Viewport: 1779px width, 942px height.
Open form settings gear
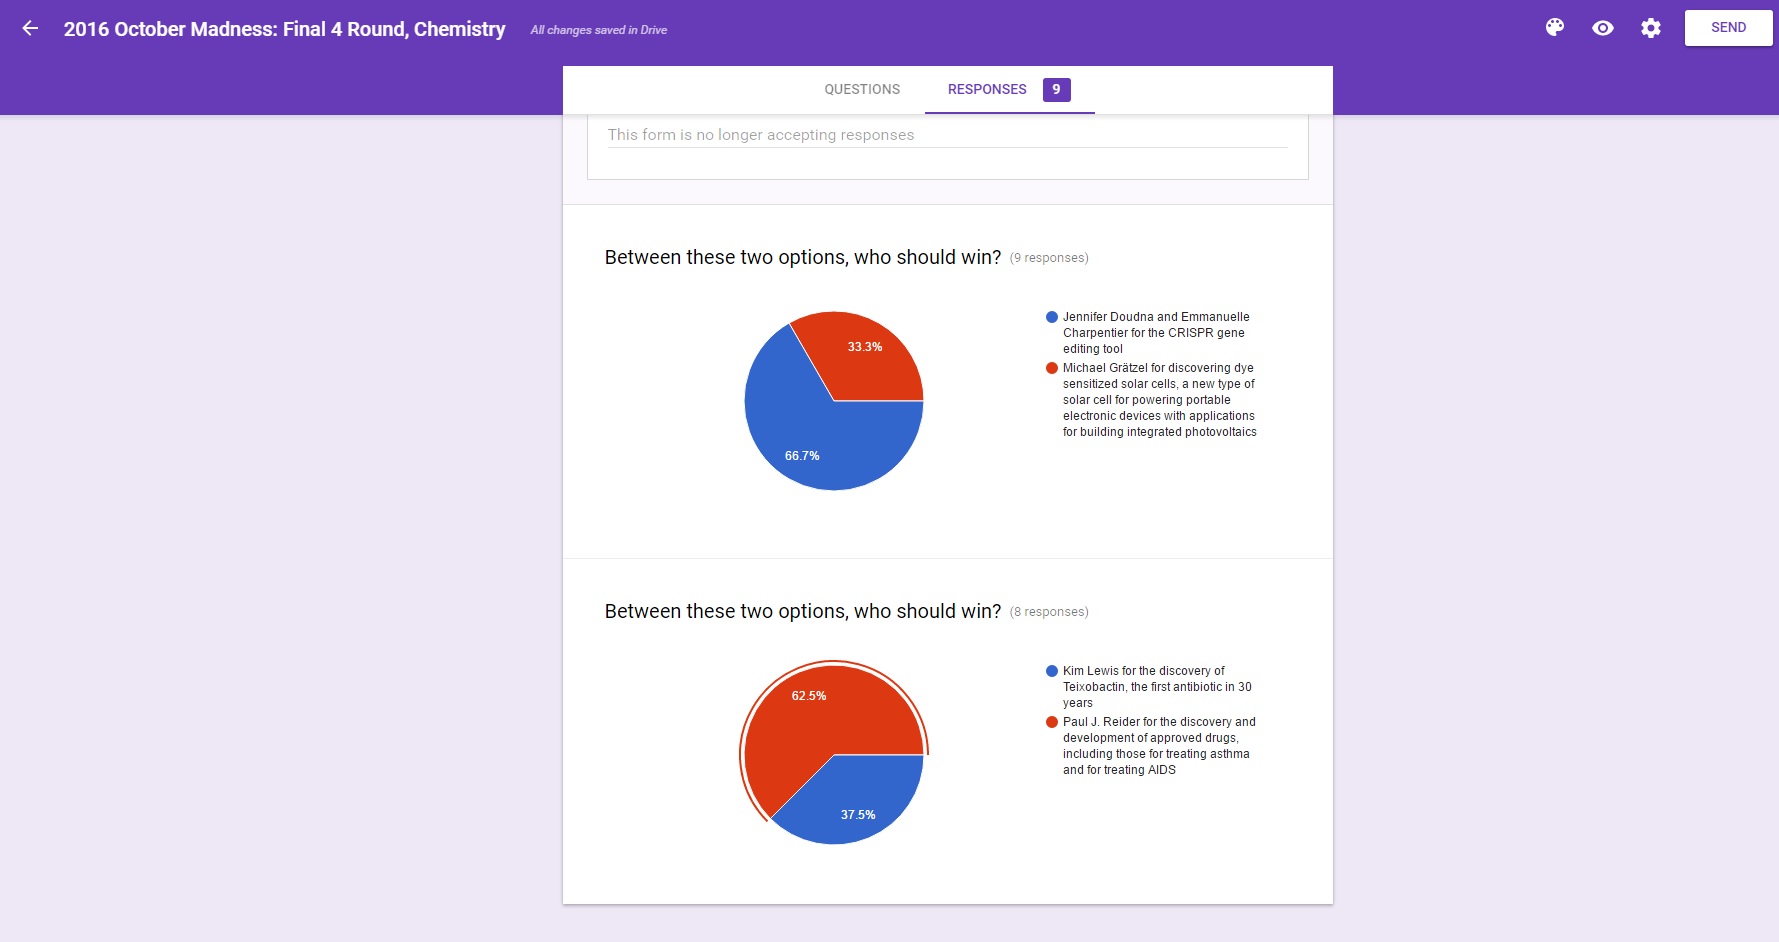tap(1650, 28)
